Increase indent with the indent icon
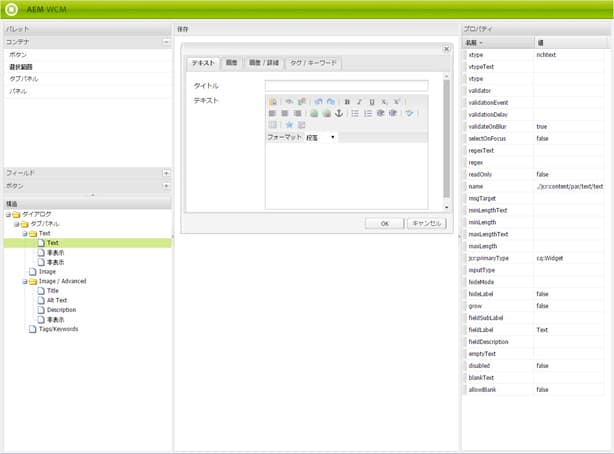The height and width of the screenshot is (454, 614). pos(393,113)
